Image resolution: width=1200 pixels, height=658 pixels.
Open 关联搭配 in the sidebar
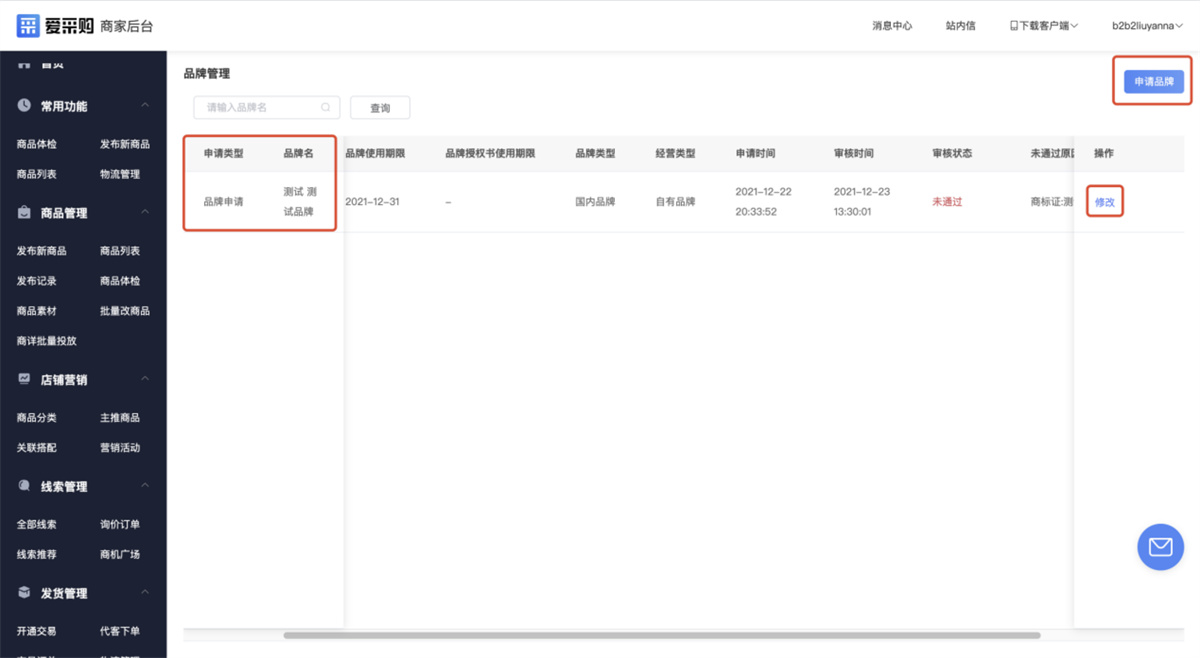pyautogui.click(x=37, y=448)
